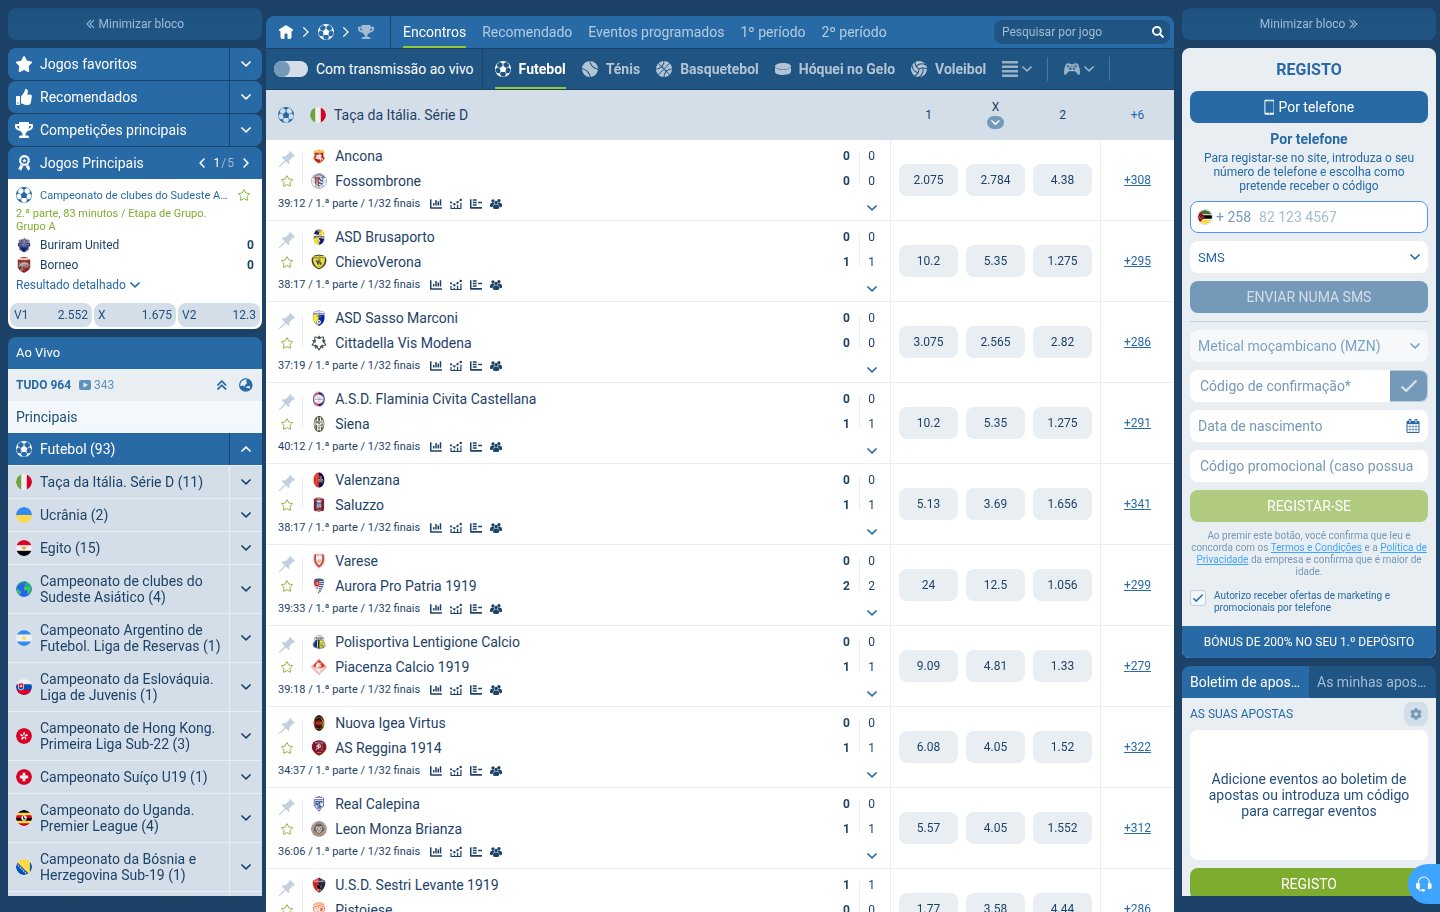The width and height of the screenshot is (1440, 912).
Task: Open the support headset chat button
Action: (x=1424, y=885)
